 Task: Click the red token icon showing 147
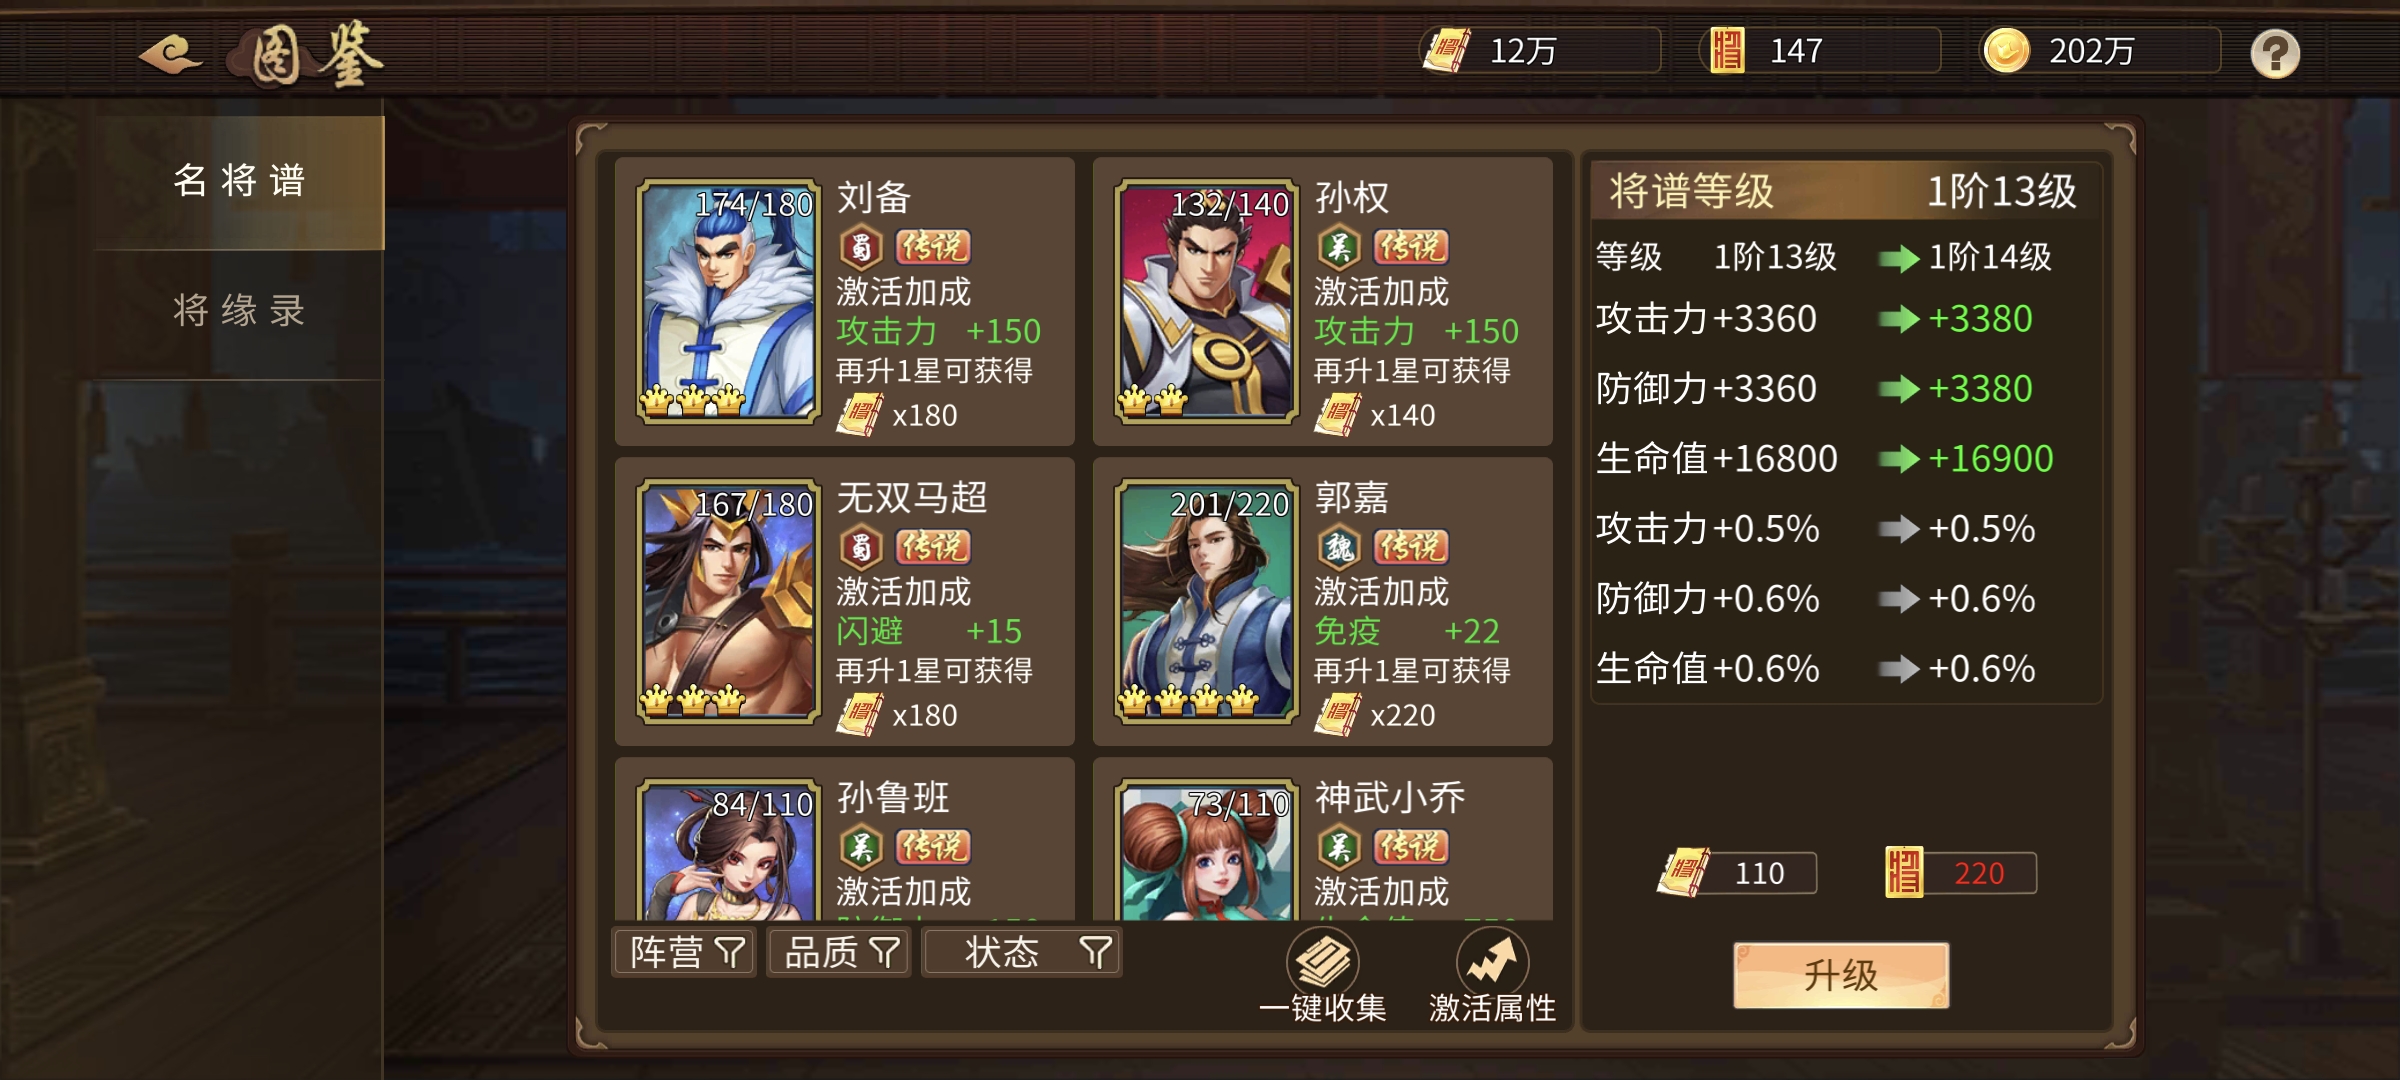1727,51
